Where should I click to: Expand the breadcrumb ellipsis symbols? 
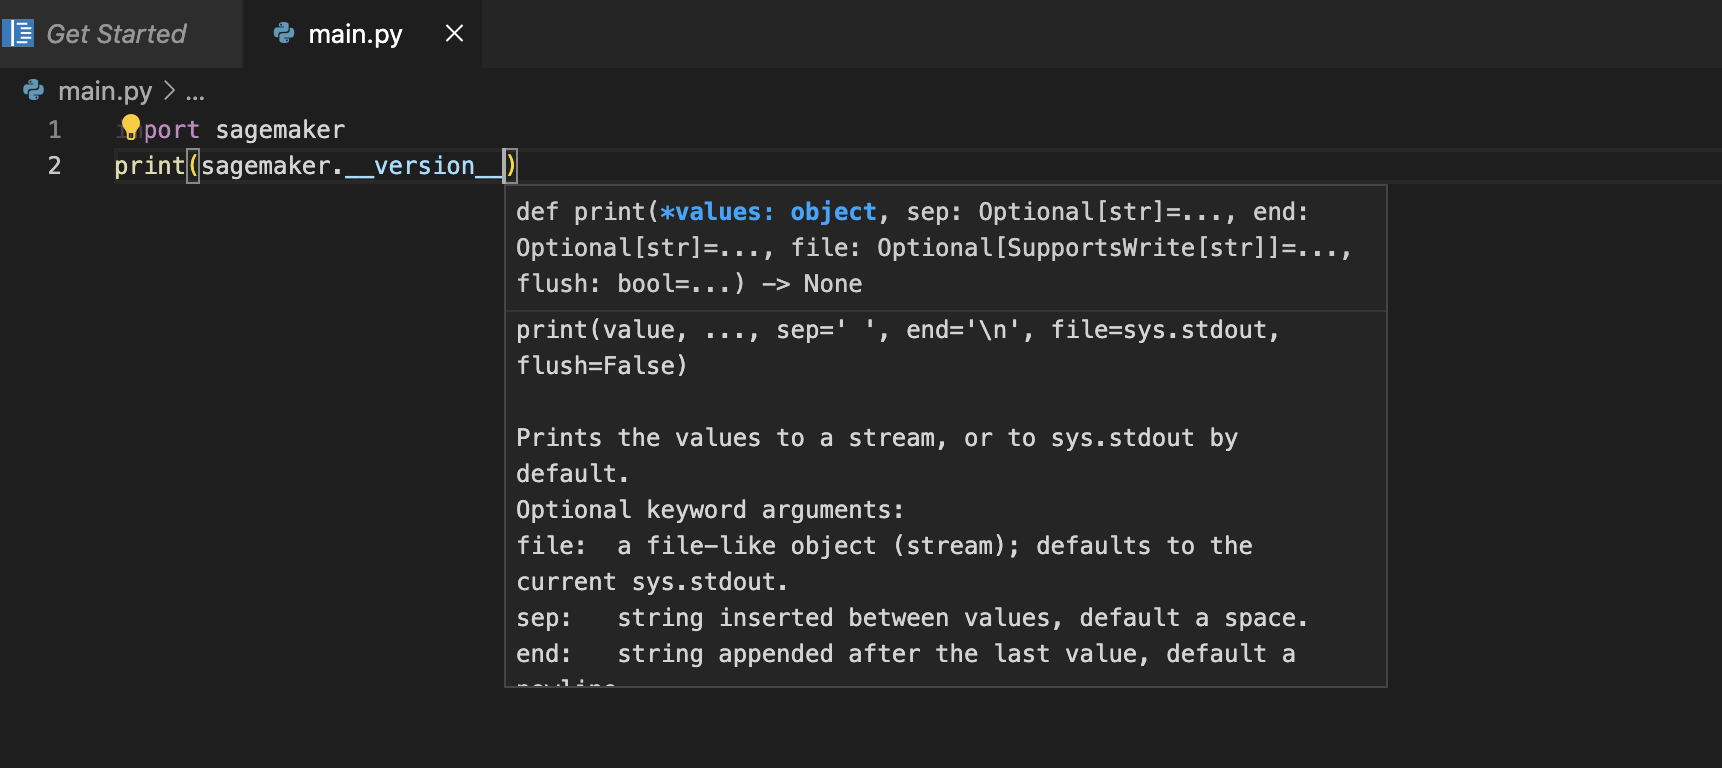pyautogui.click(x=195, y=96)
